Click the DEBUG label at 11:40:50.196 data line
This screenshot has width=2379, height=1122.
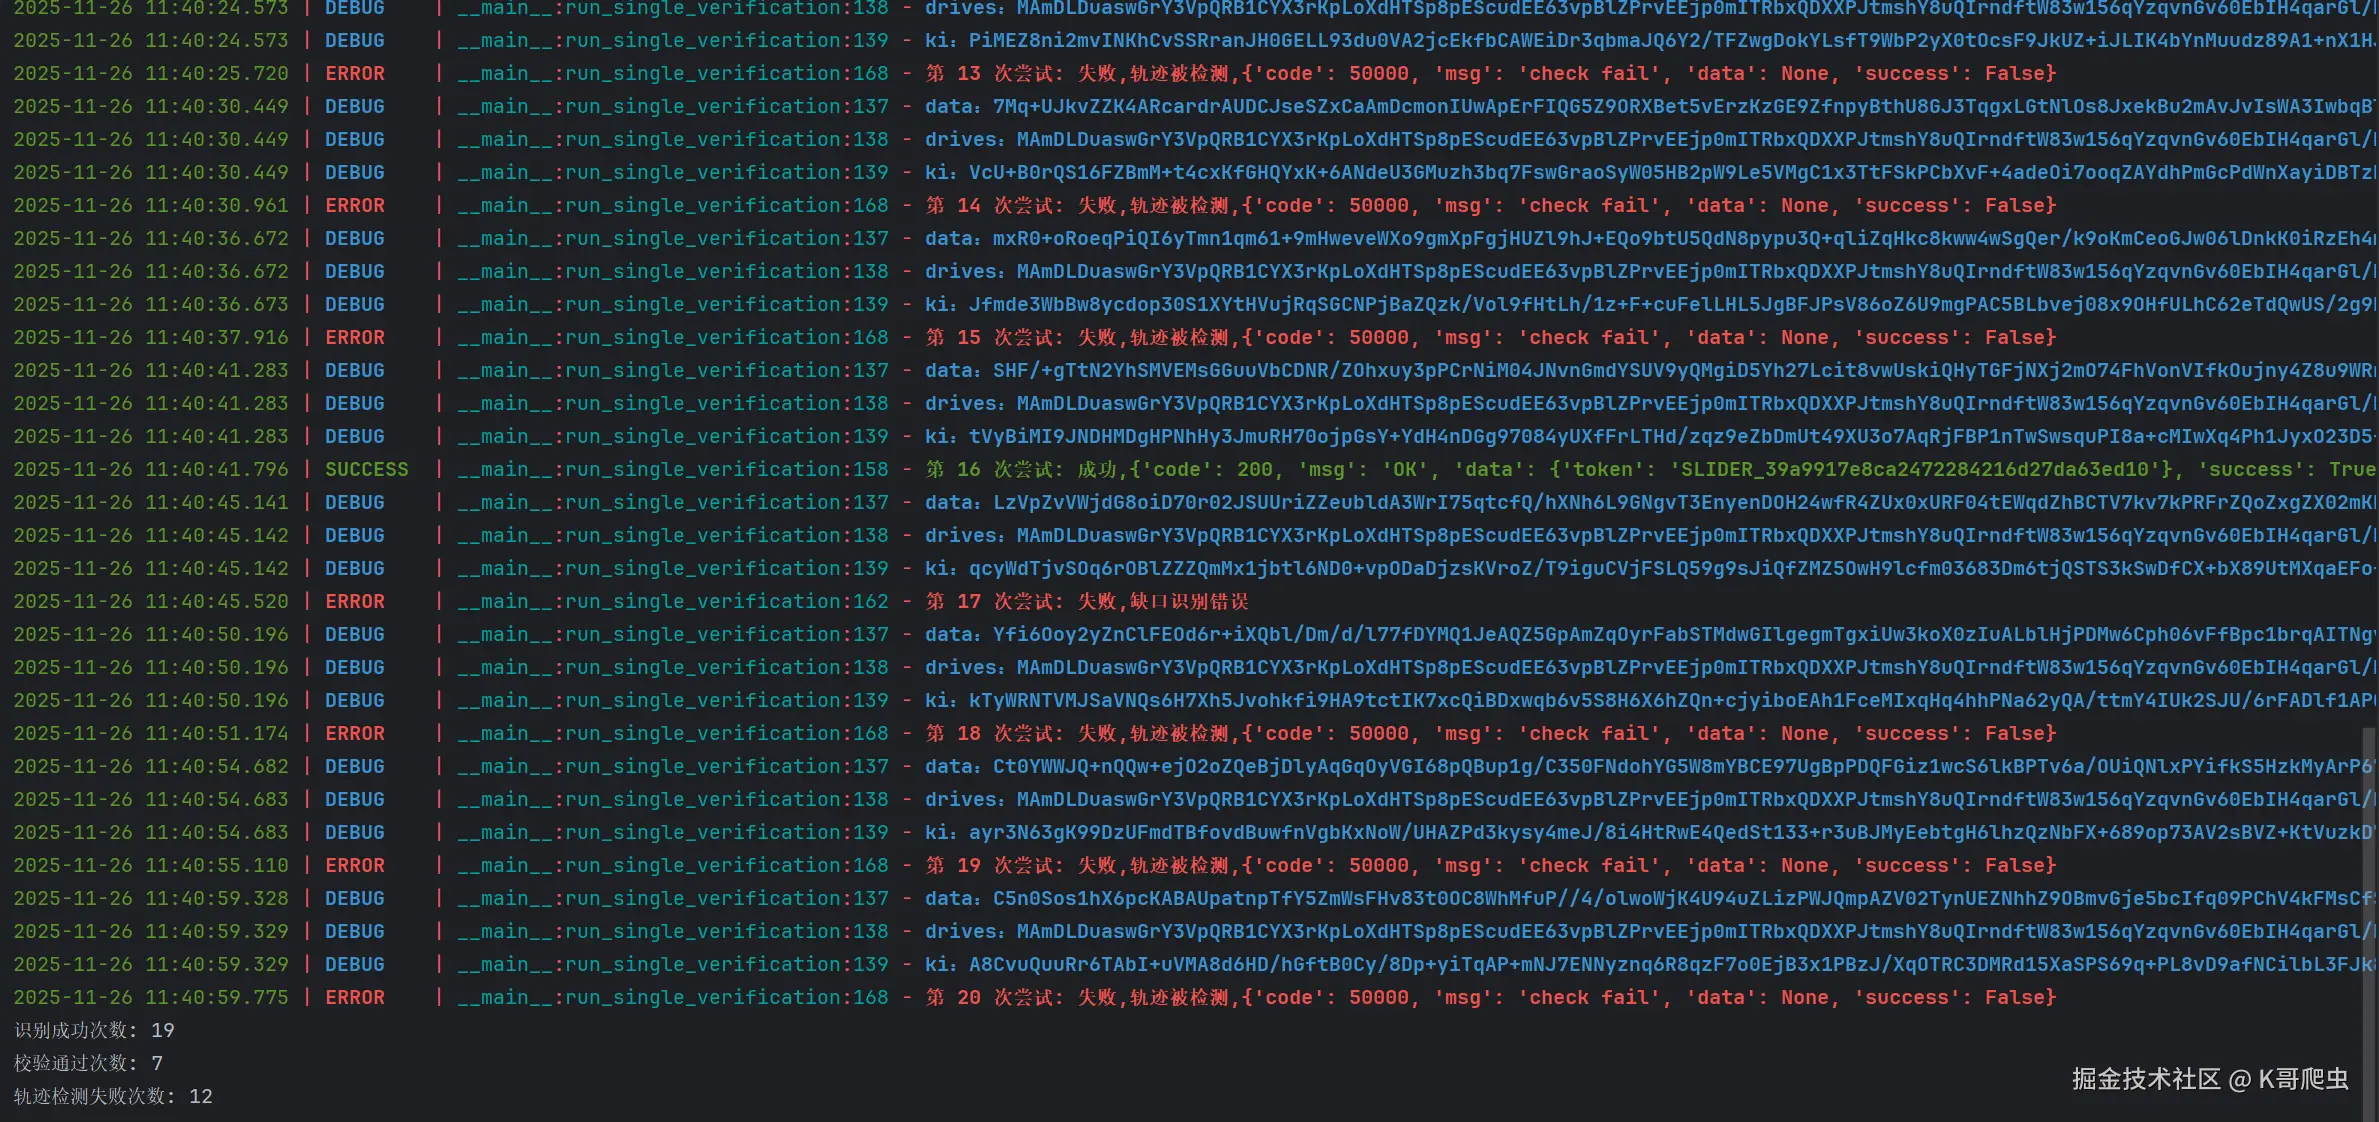coord(354,634)
